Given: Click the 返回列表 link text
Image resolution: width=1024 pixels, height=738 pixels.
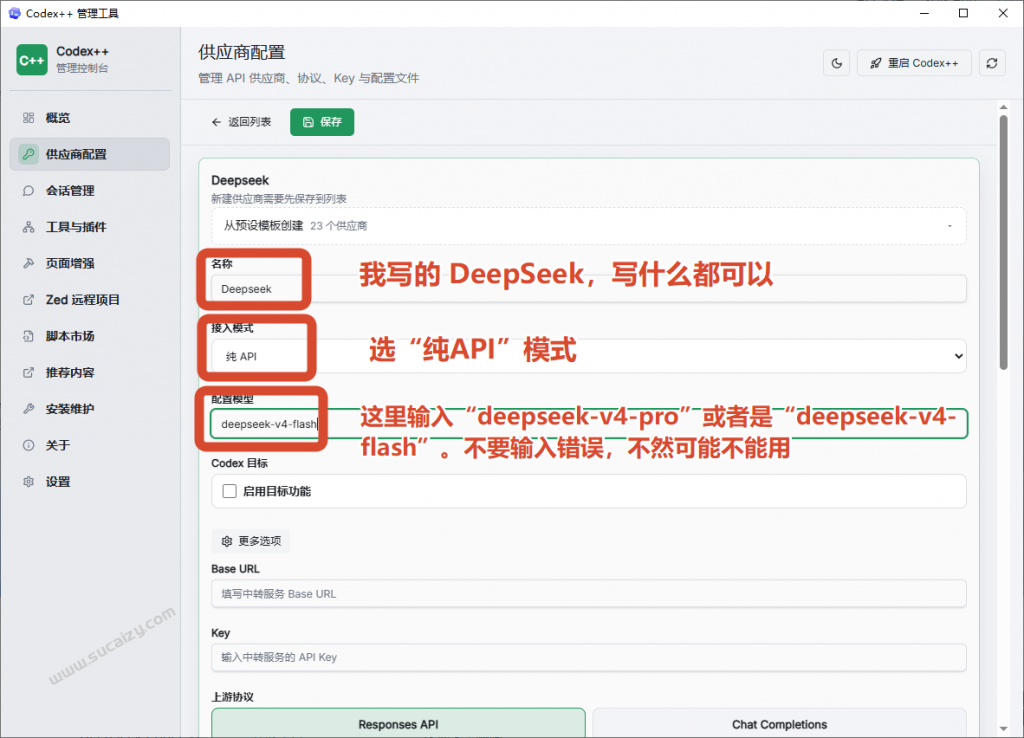Looking at the screenshot, I should tap(249, 122).
